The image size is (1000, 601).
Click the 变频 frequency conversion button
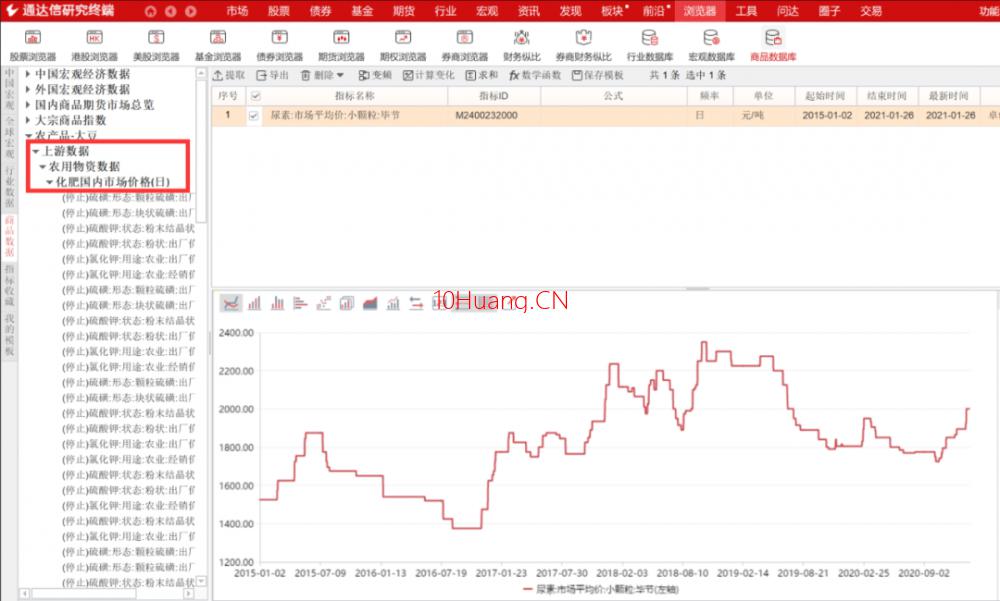coord(375,75)
